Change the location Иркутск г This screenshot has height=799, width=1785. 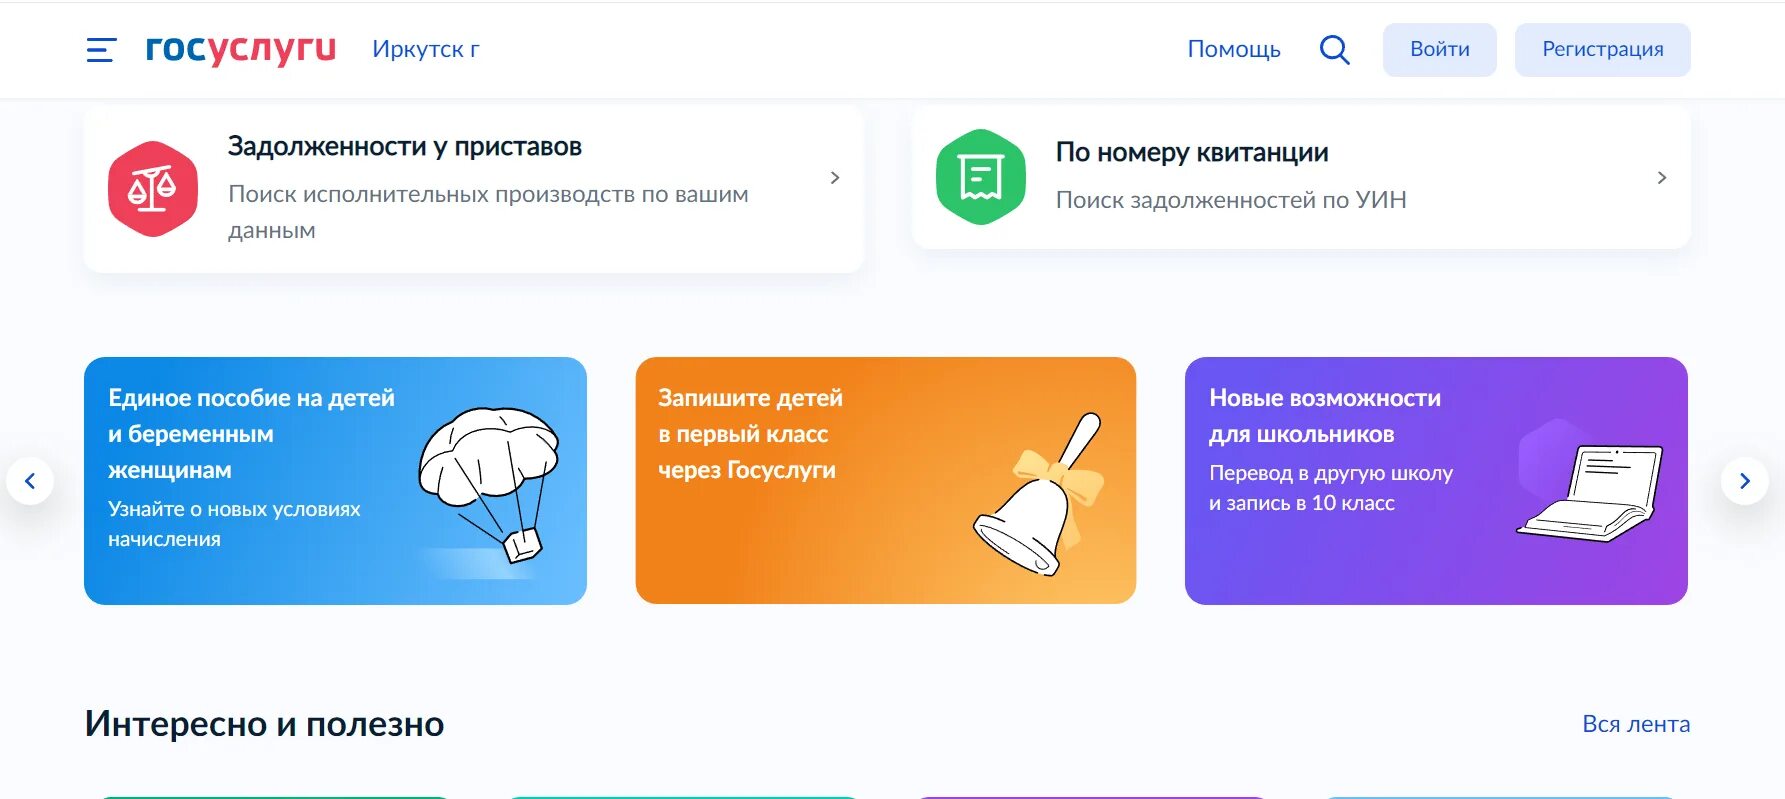(x=426, y=49)
